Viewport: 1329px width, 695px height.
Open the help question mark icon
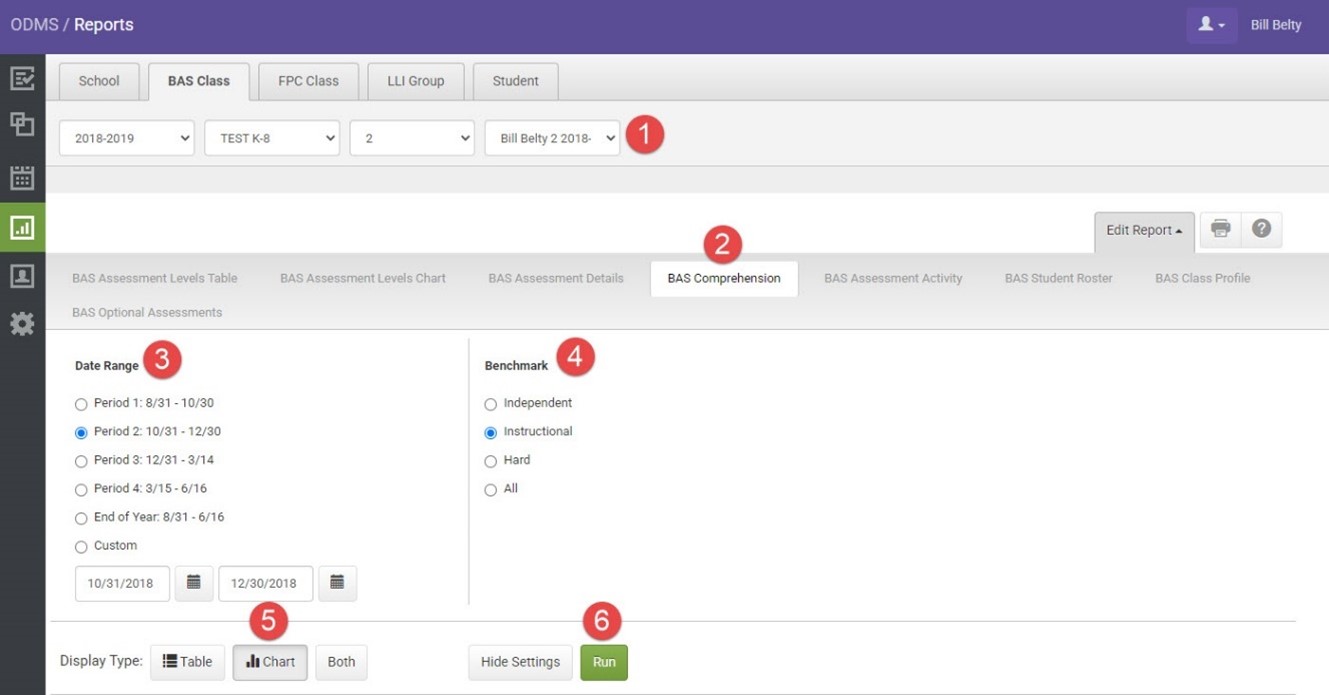tap(1261, 229)
